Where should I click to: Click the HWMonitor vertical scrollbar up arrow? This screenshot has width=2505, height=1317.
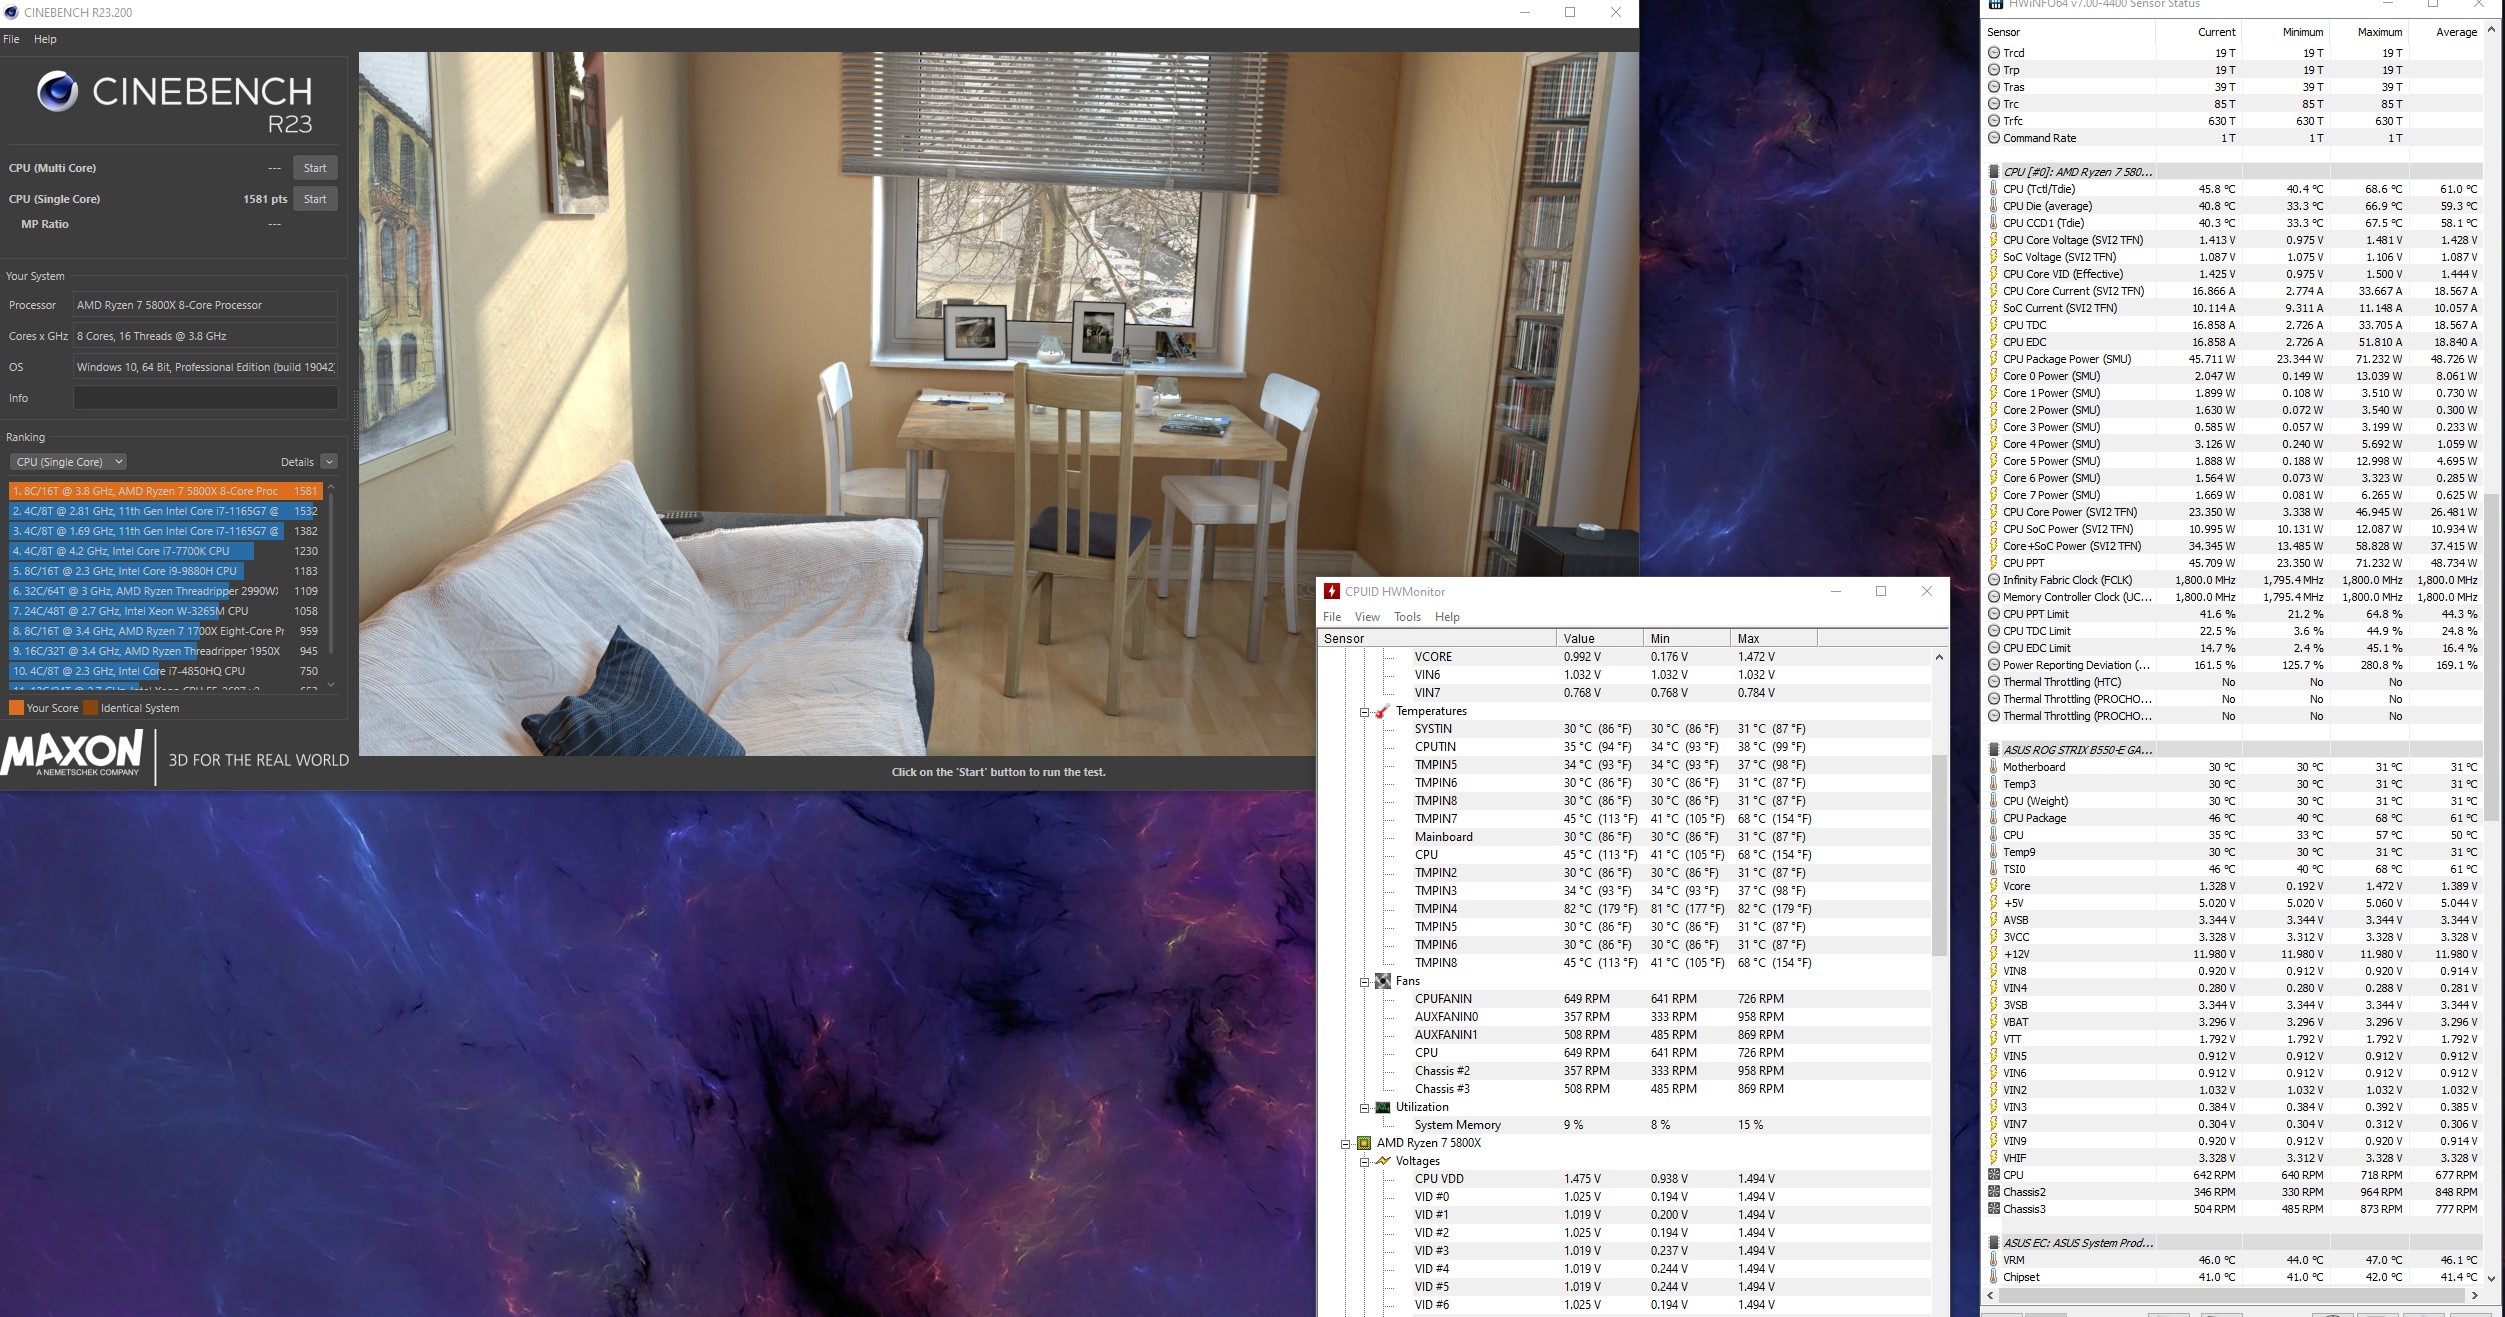pyautogui.click(x=1939, y=657)
